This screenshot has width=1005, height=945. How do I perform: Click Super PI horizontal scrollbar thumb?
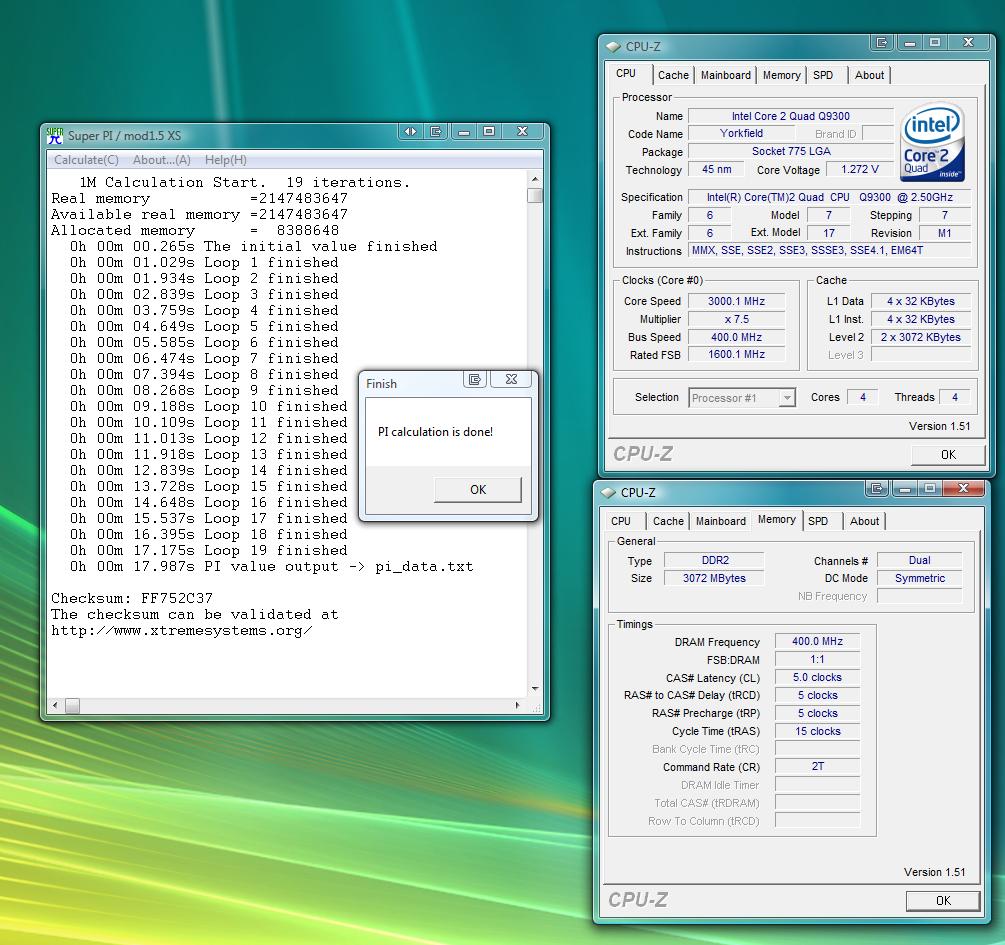tap(72, 706)
